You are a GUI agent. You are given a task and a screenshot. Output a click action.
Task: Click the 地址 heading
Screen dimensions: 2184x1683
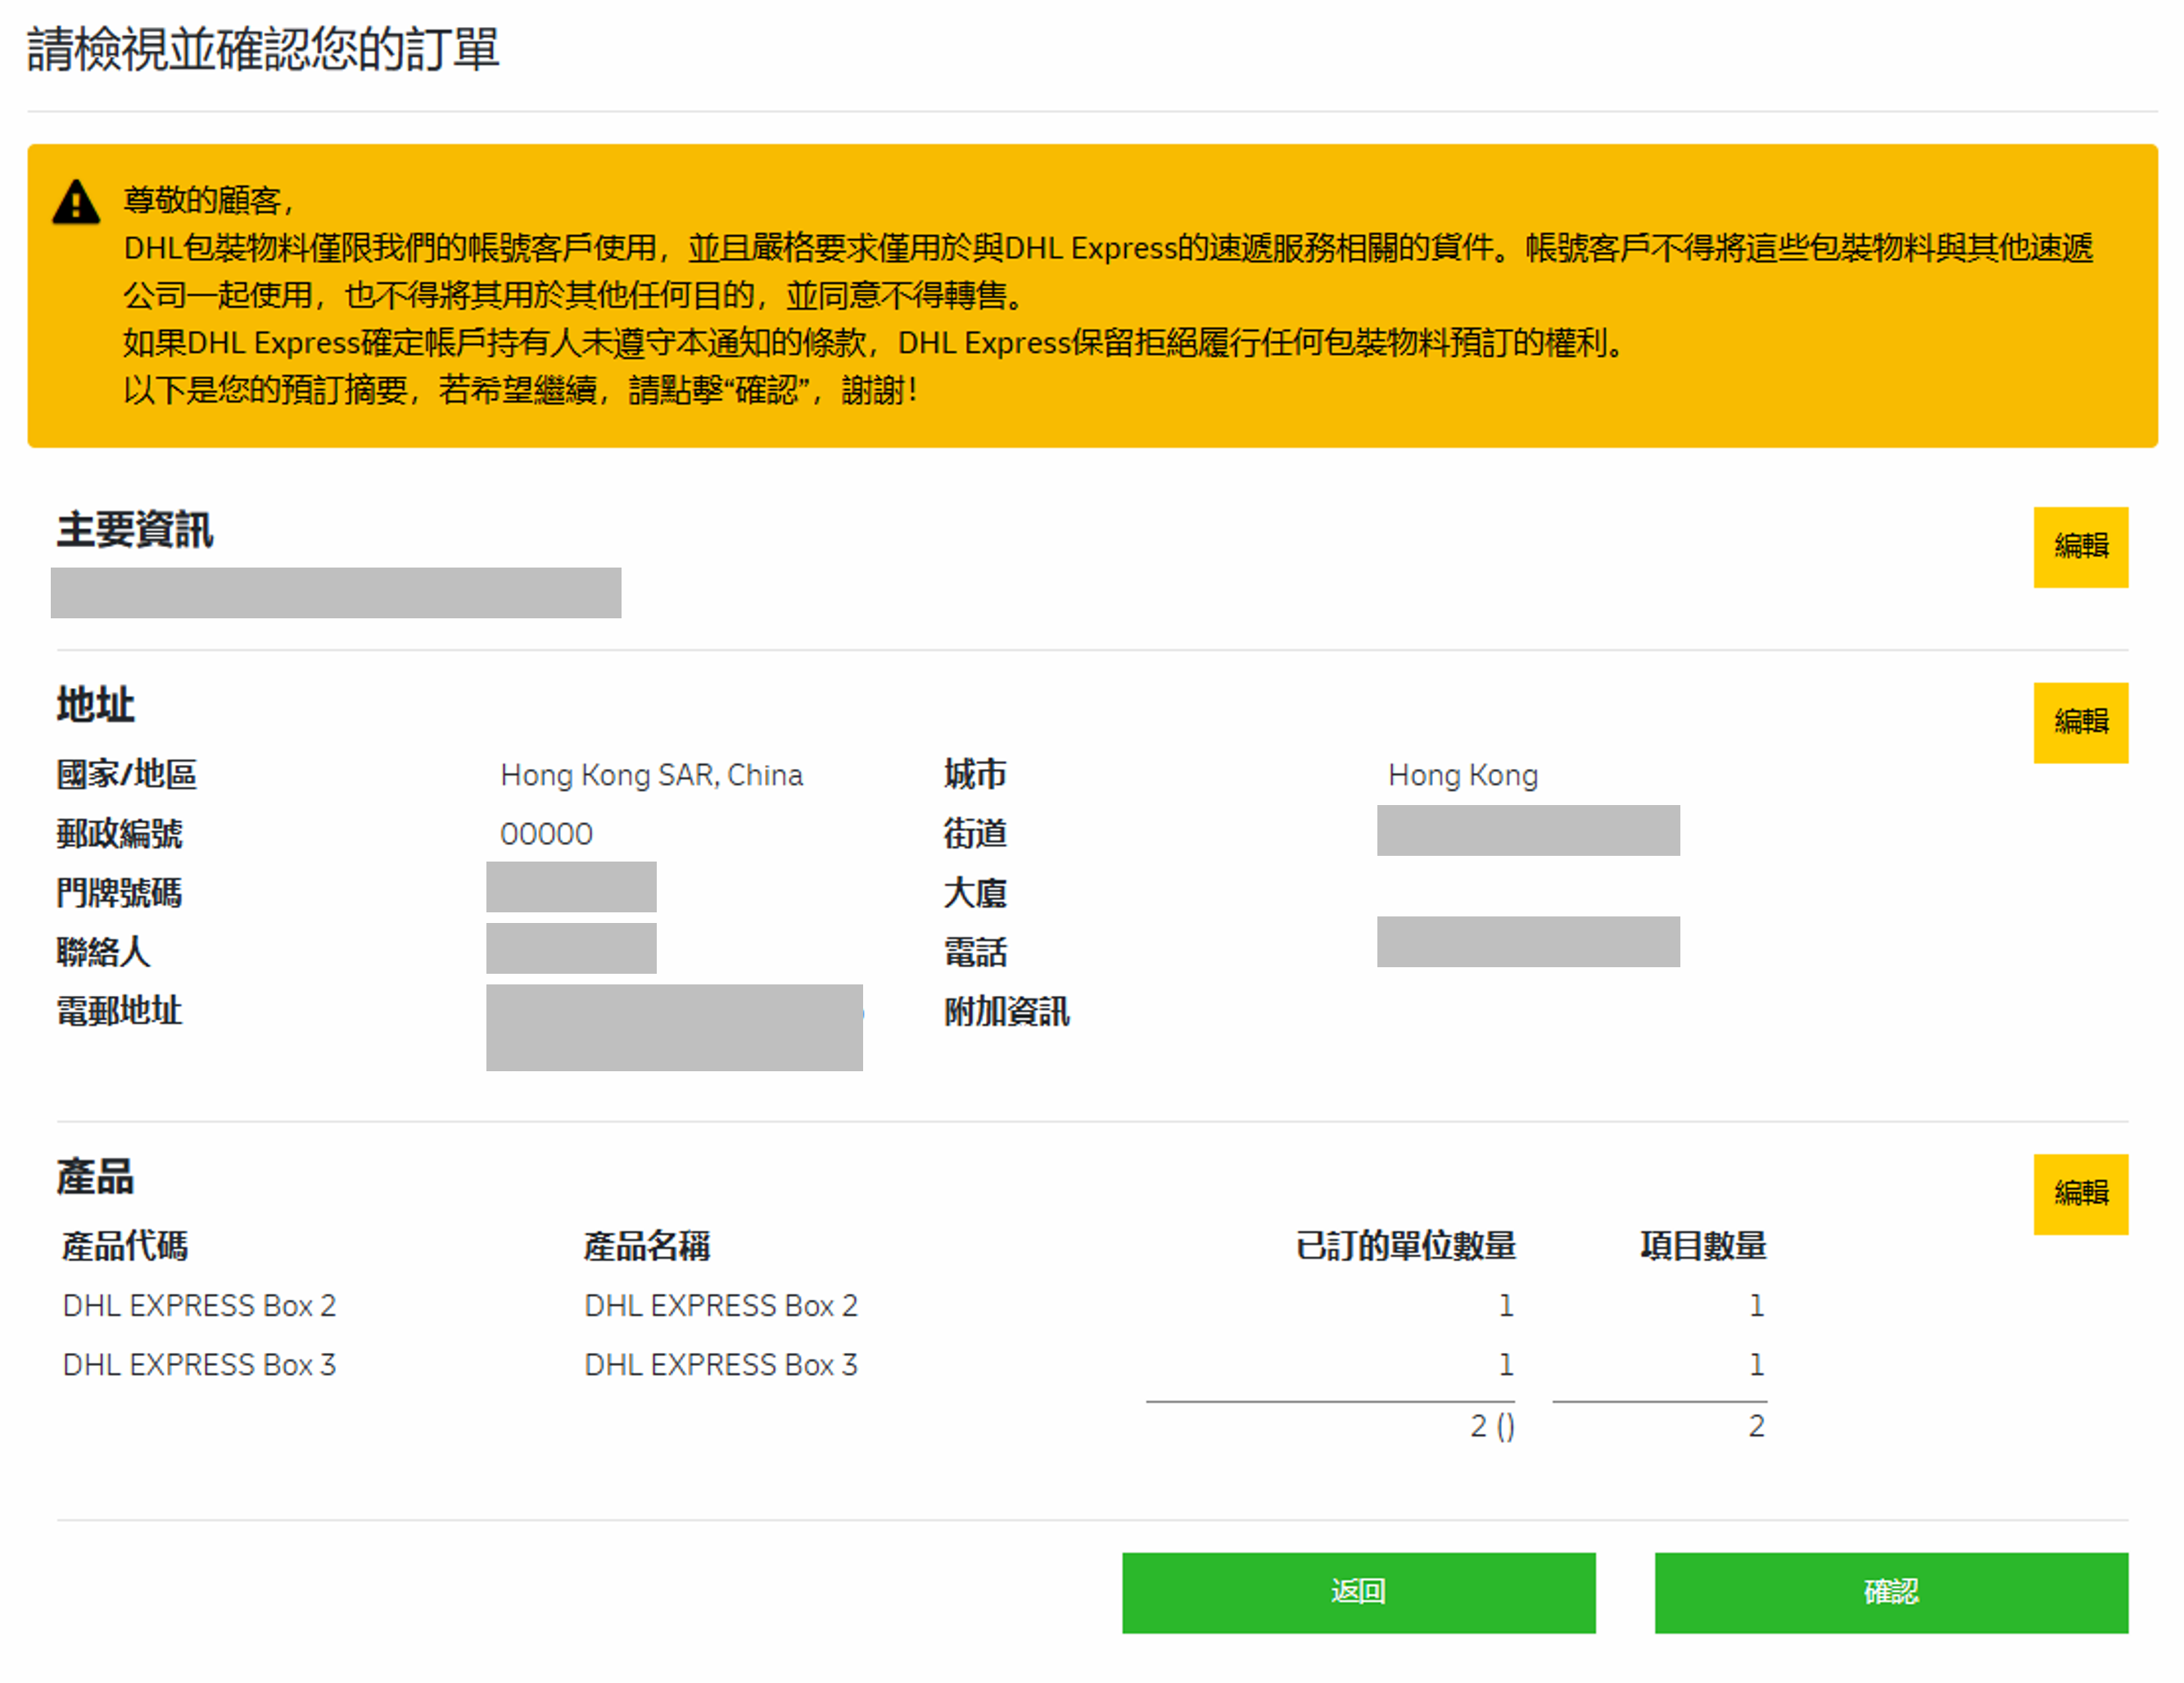pos(95,705)
